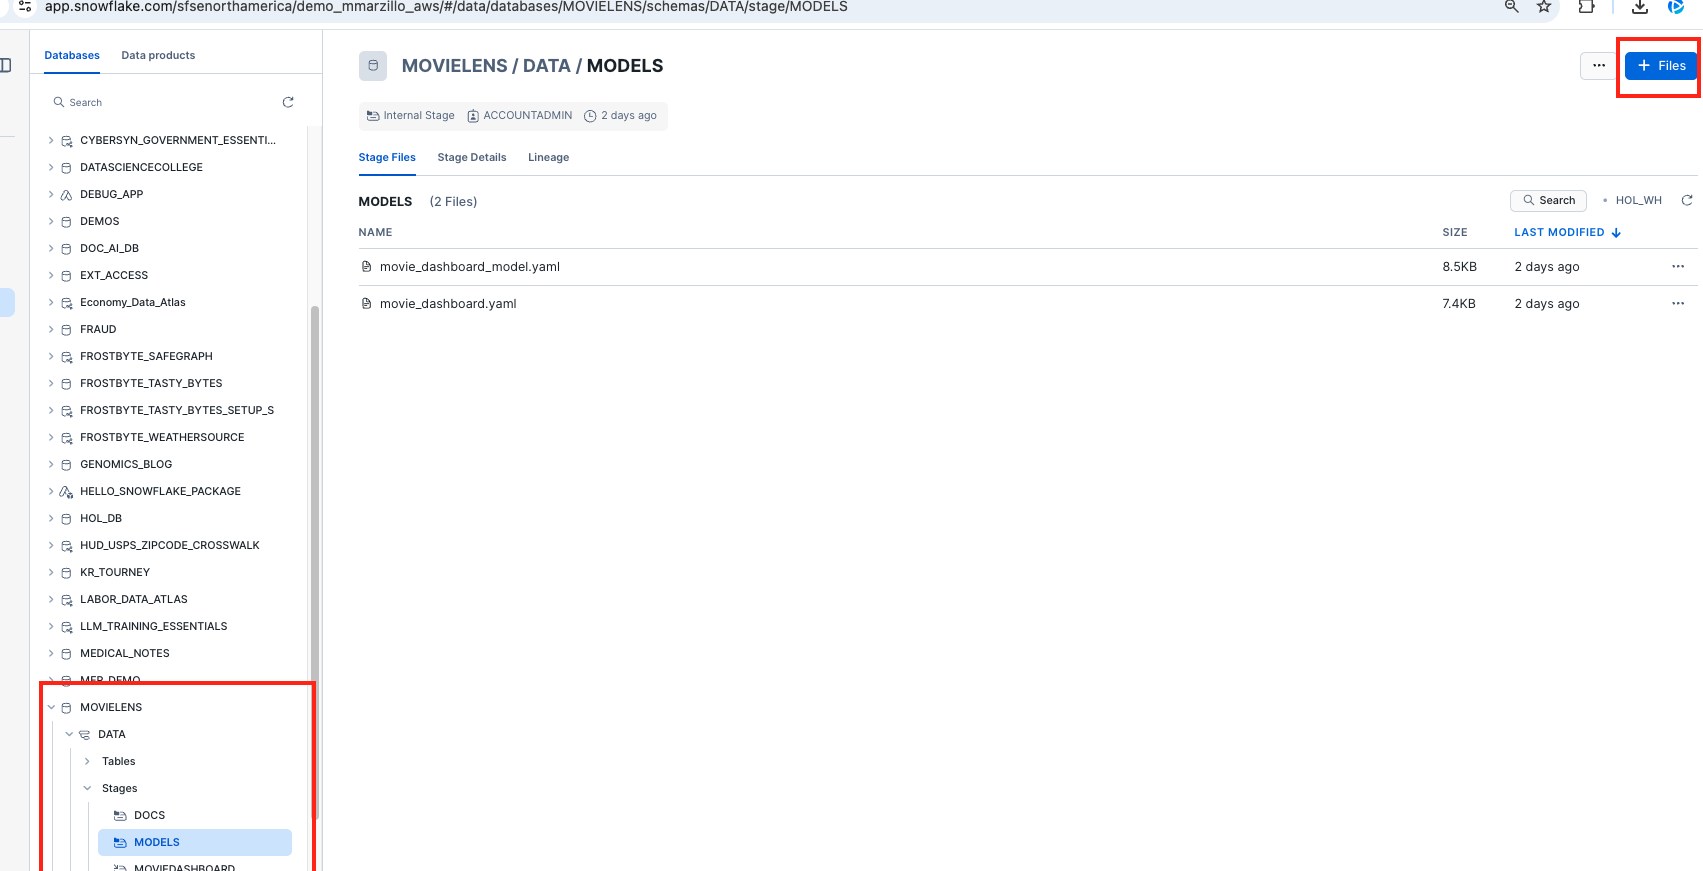Click the site settings icon in address bar
The height and width of the screenshot is (871, 1703).
point(25,7)
